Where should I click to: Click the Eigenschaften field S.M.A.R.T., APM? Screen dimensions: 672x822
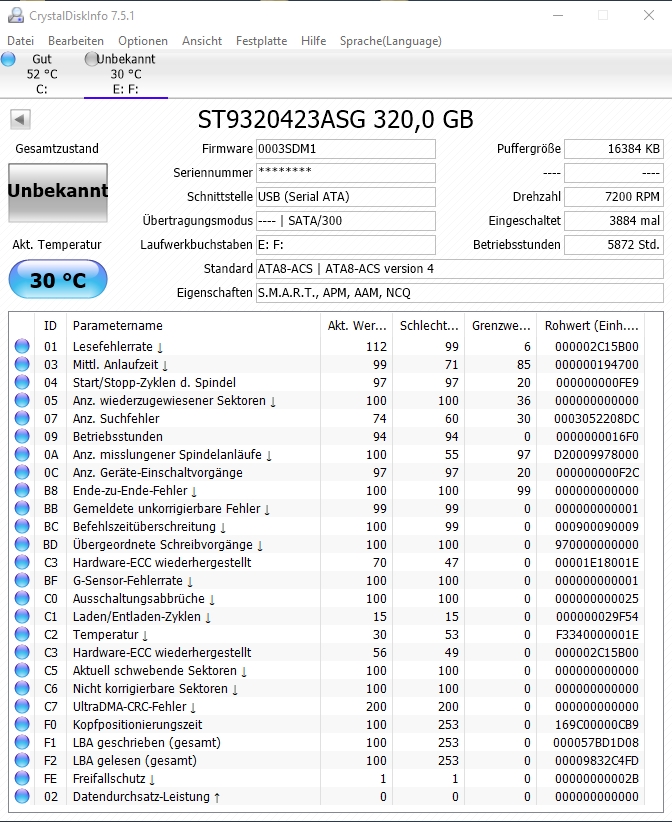pos(460,293)
